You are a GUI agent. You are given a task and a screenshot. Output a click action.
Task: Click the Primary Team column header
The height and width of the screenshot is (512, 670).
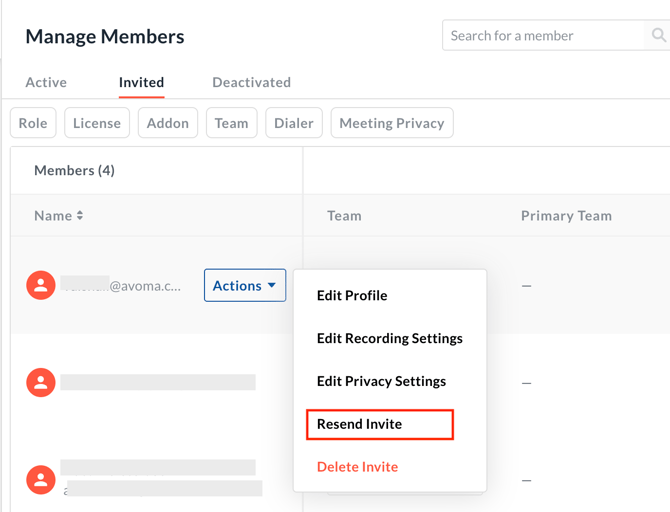(566, 215)
